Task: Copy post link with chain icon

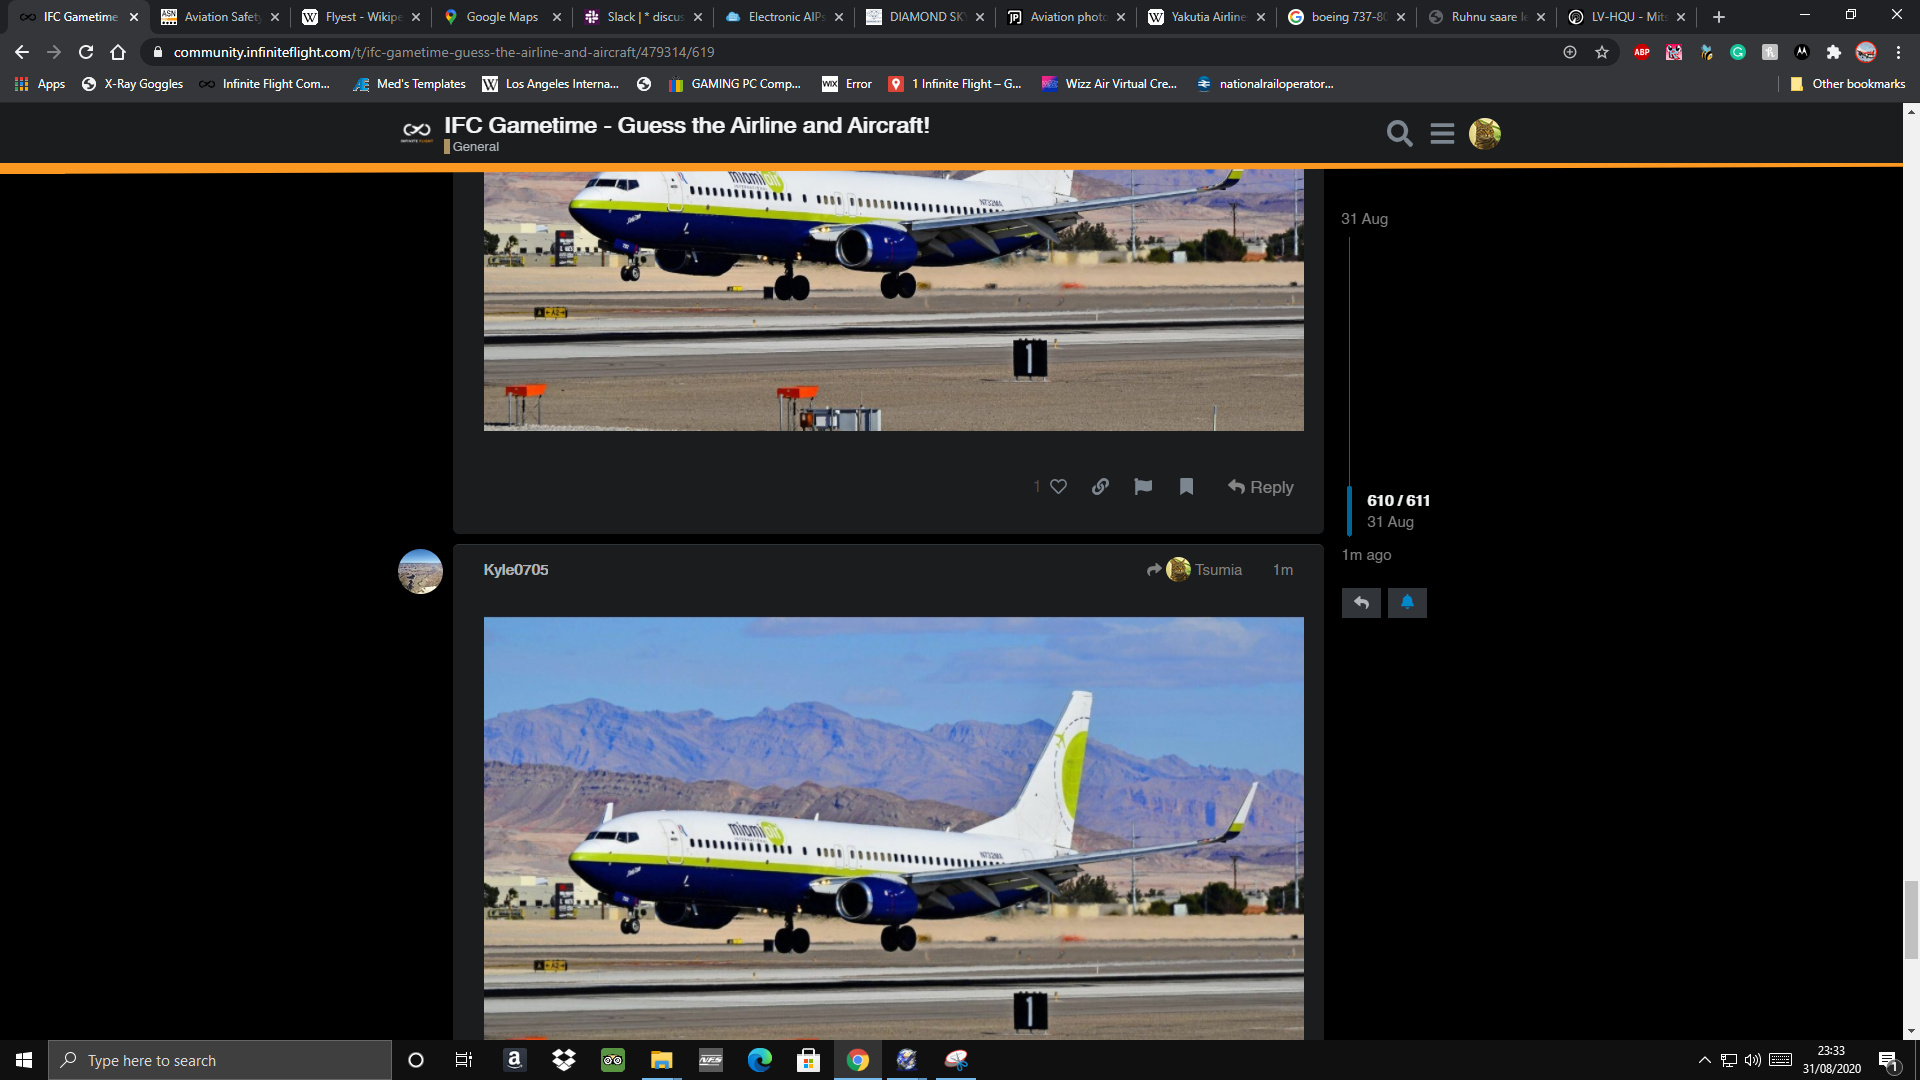Action: click(1100, 487)
